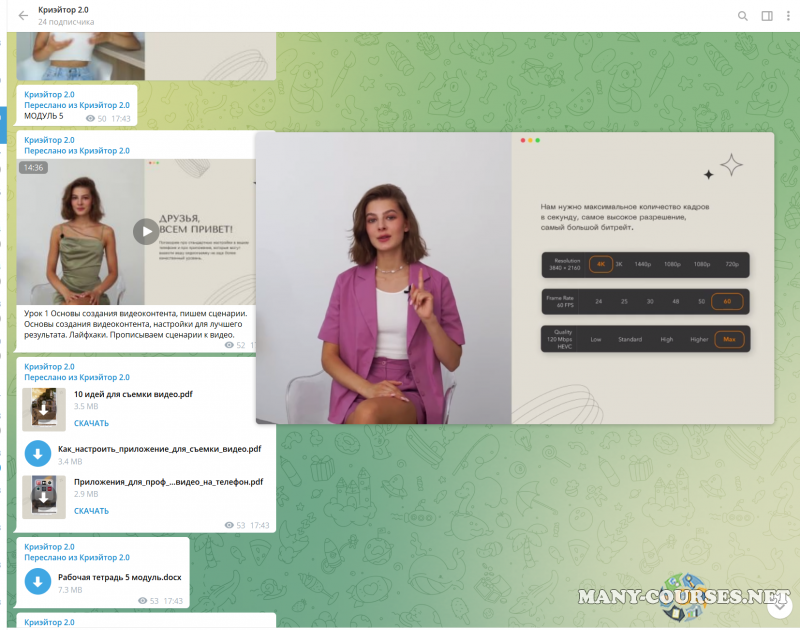Click sender name Криэйтор 2.0 above Рабочая тетрадь file
The width and height of the screenshot is (800, 630).
tap(49, 546)
